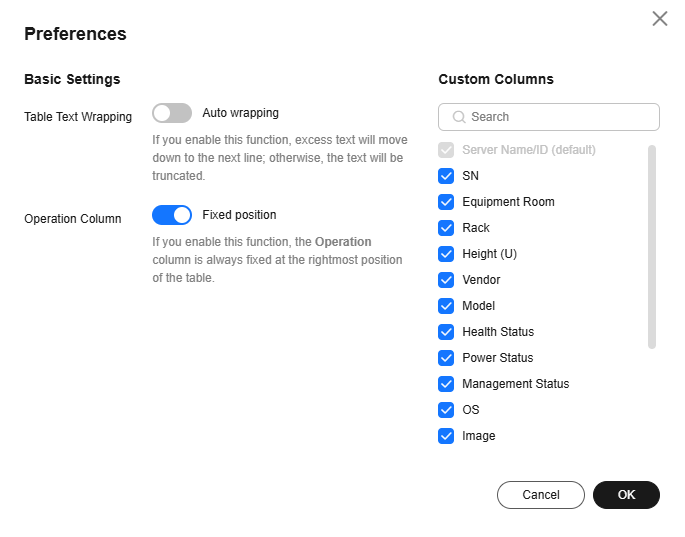Uncheck the Vendor column checkbox
The height and width of the screenshot is (537, 685).
tap(446, 280)
